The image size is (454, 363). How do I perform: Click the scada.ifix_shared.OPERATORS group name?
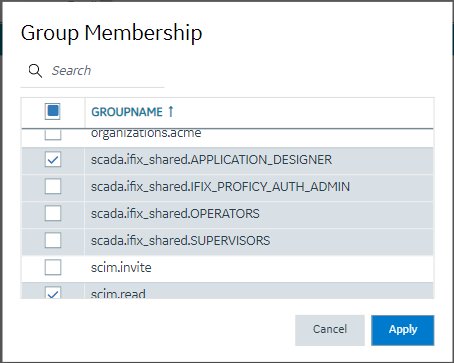175,213
